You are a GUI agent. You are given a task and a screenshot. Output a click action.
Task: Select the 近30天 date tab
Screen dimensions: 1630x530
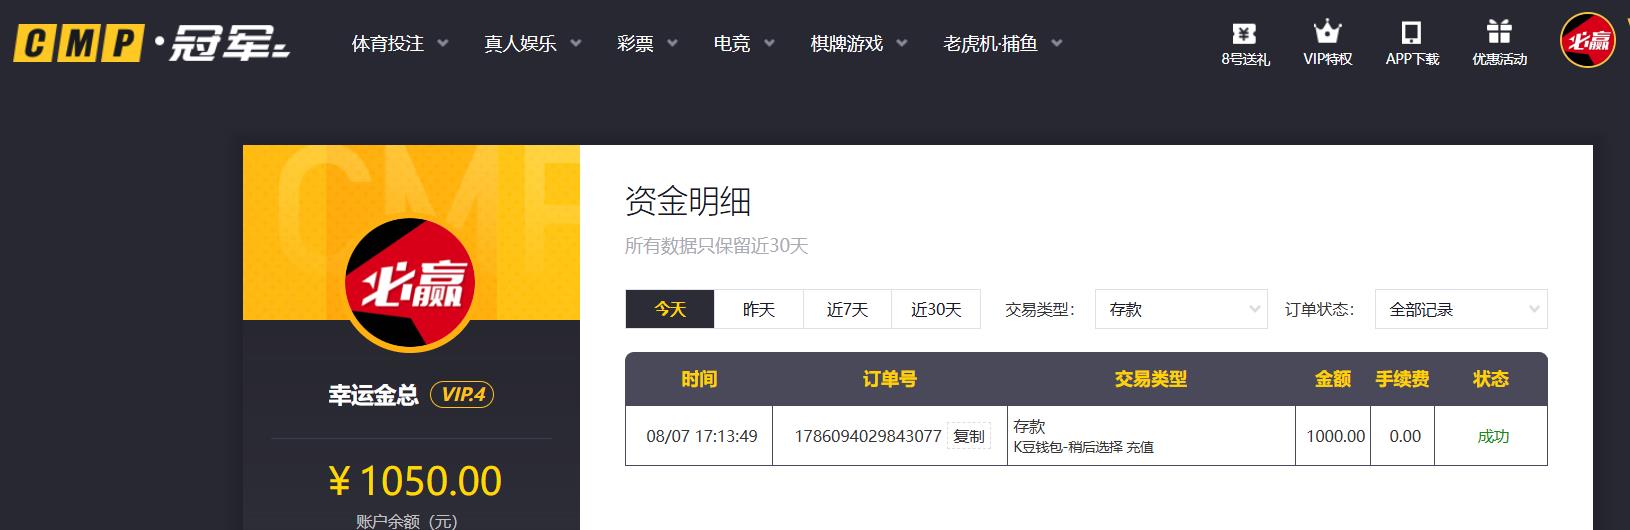[936, 309]
